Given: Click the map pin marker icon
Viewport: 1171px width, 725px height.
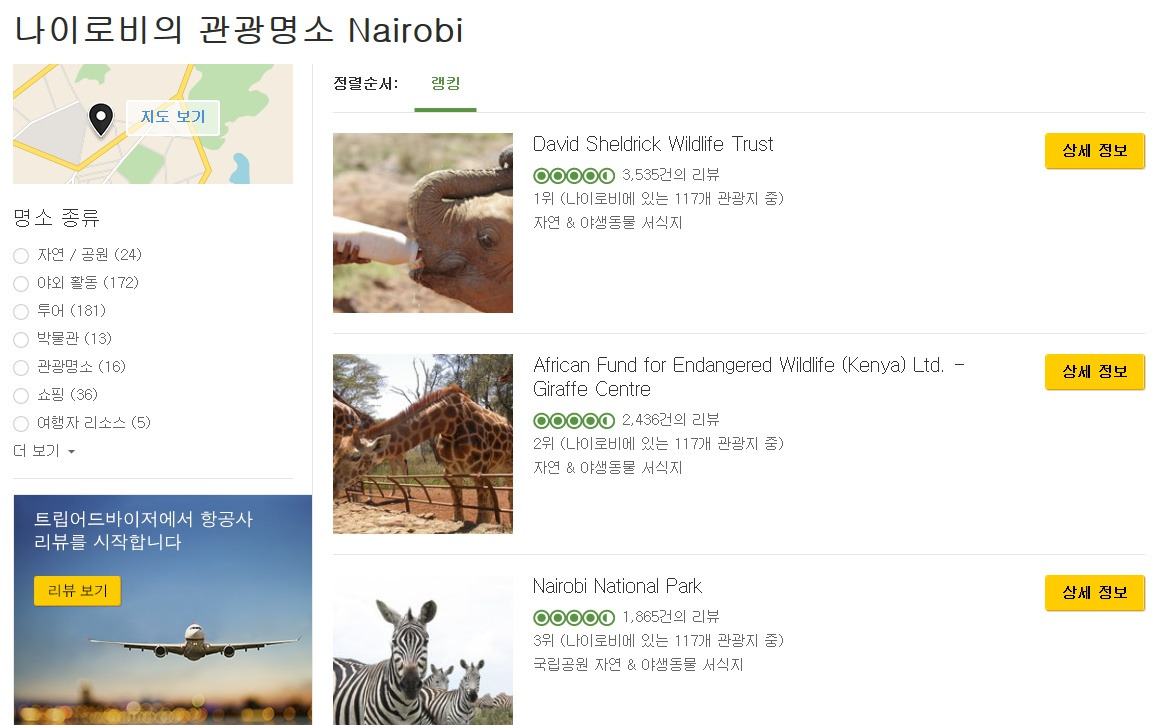Looking at the screenshot, I should coord(101,118).
